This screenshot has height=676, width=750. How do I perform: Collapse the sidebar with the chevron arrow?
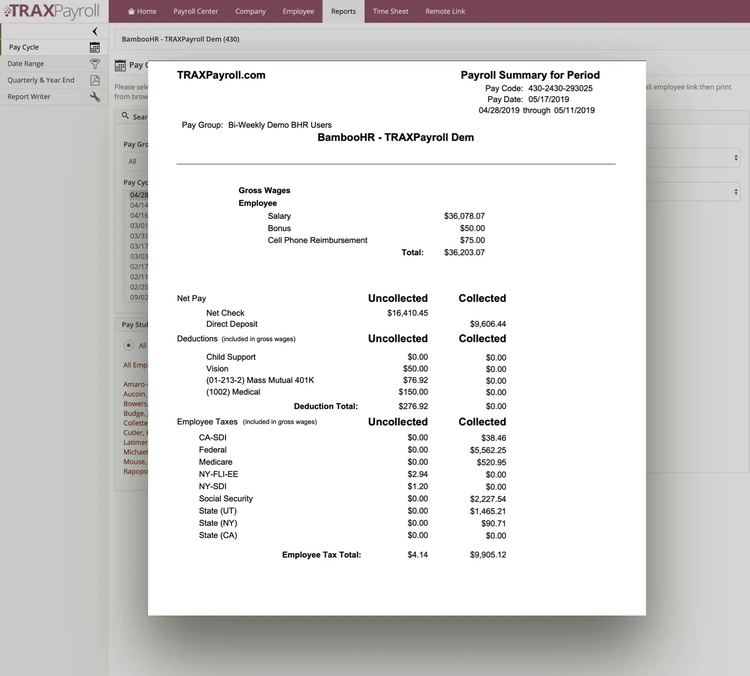[95, 31]
